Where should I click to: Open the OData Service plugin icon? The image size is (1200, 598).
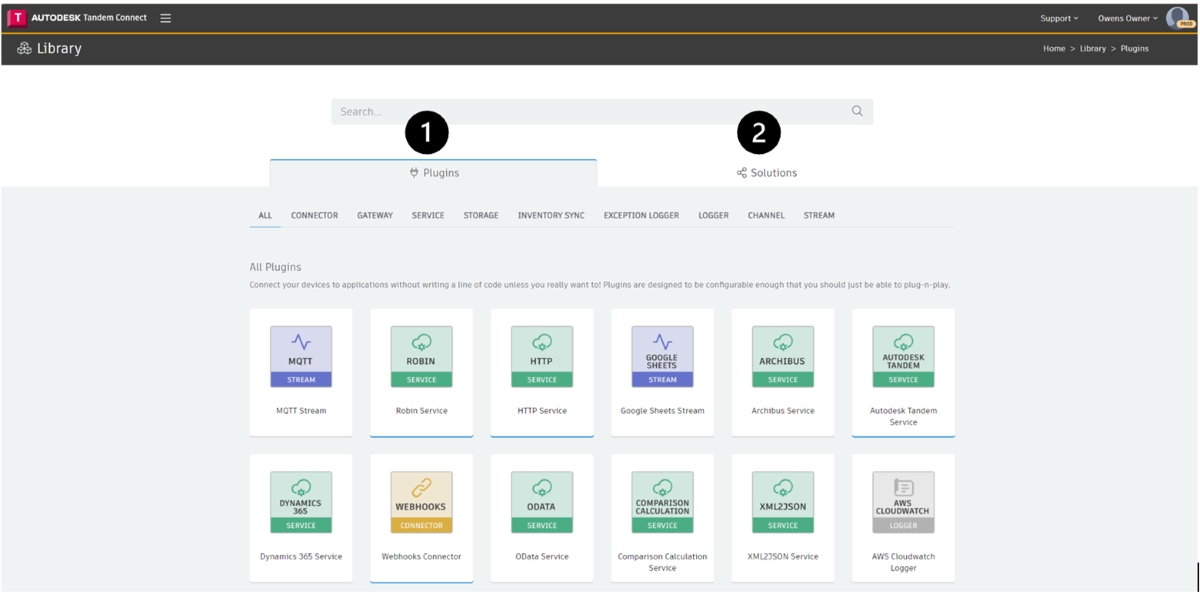click(x=542, y=502)
